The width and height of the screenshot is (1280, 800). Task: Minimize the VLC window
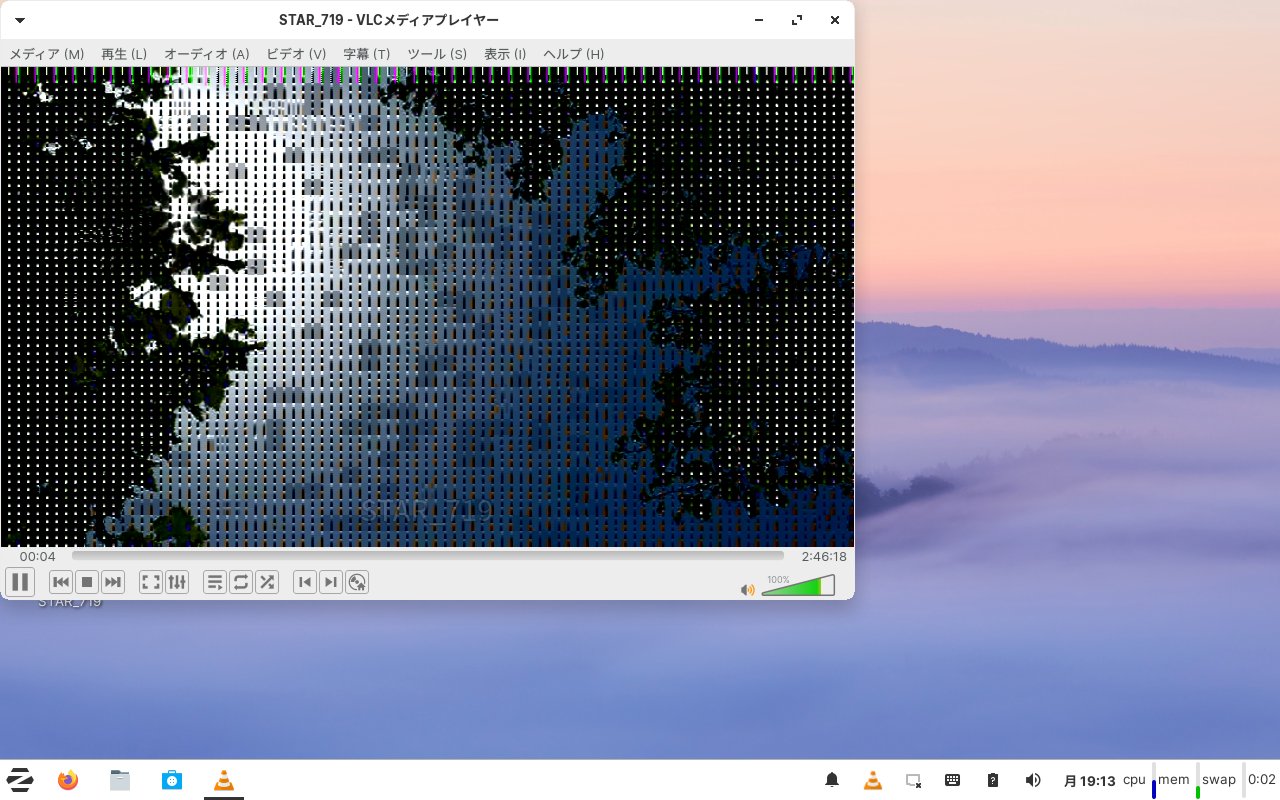pyautogui.click(x=760, y=20)
